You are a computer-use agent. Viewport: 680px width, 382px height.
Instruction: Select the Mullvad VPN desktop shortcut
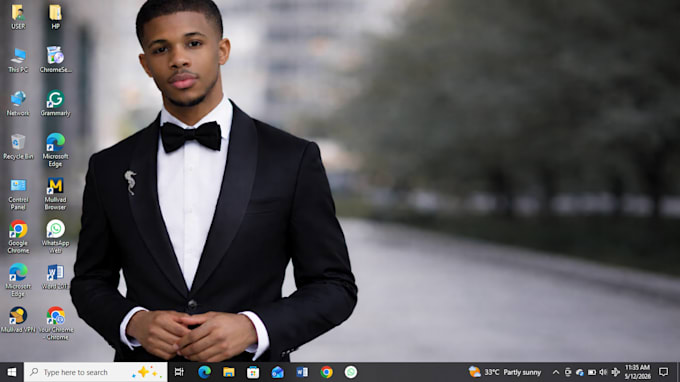click(x=18, y=320)
